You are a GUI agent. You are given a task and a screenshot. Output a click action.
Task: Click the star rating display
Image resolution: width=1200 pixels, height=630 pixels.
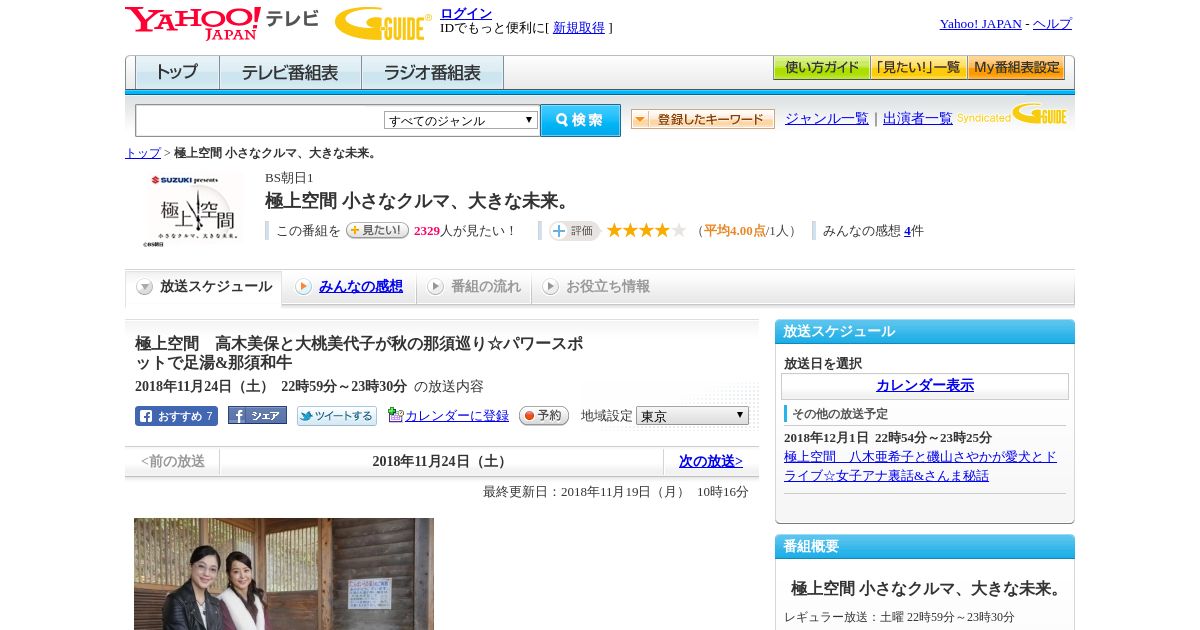[646, 230]
